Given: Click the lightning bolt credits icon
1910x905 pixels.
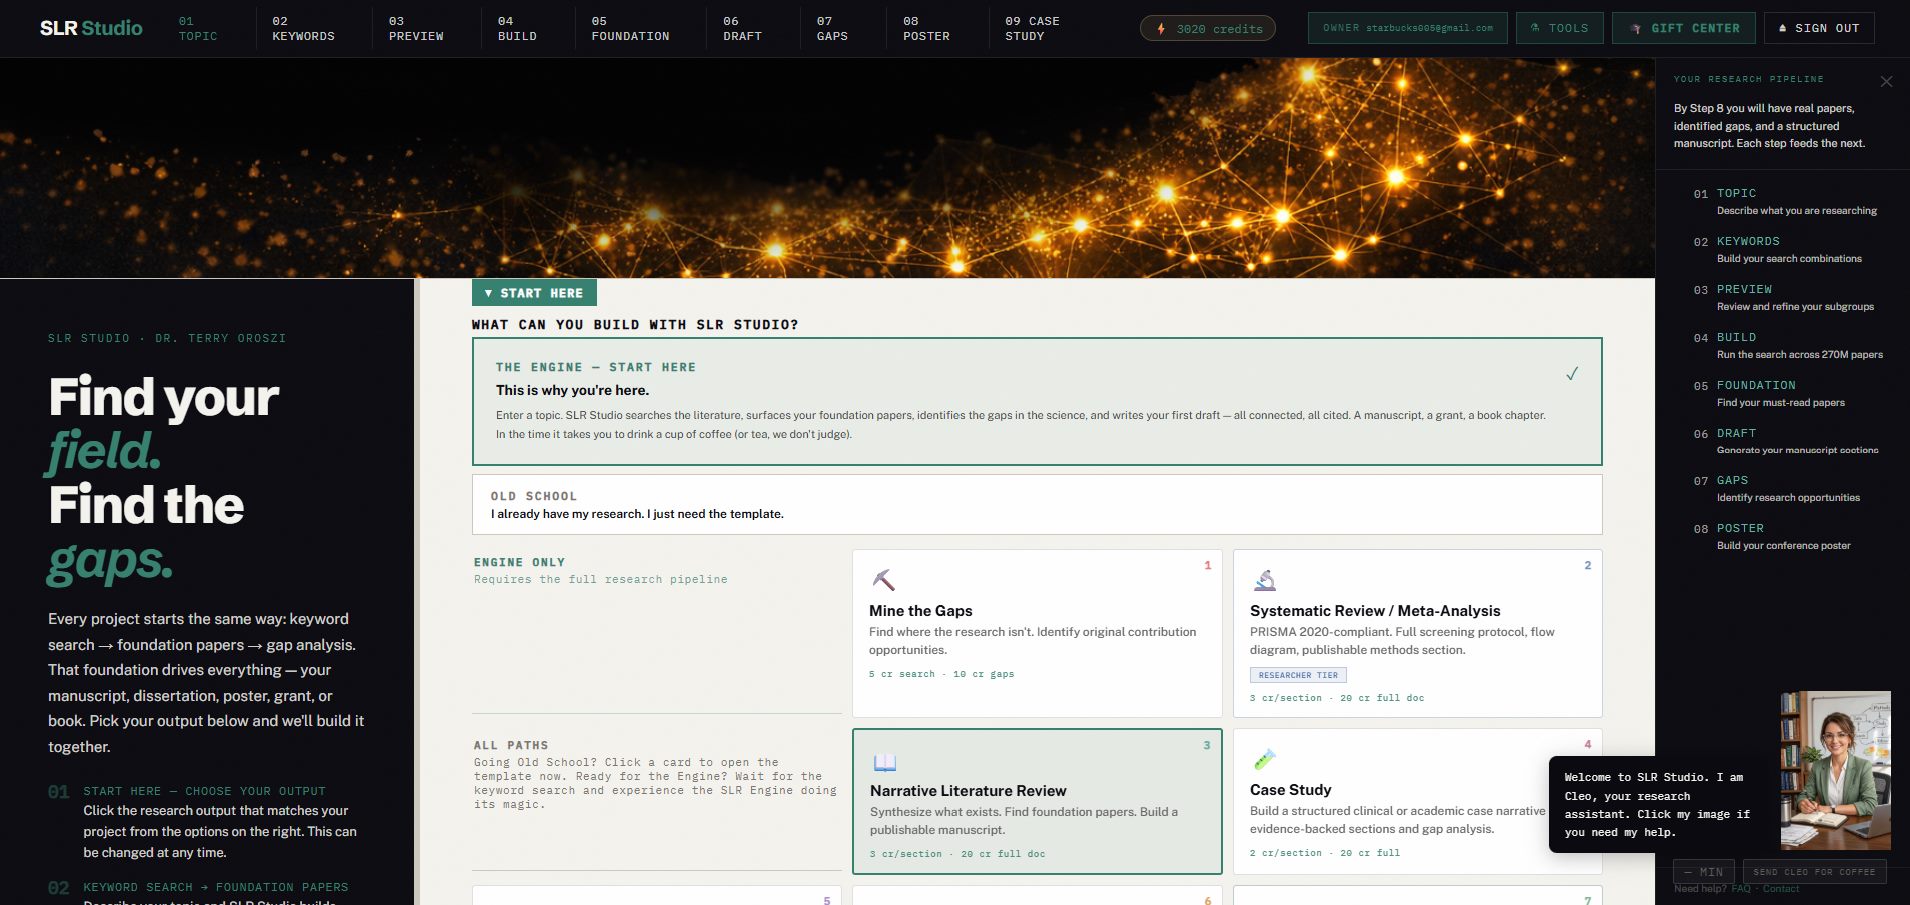Looking at the screenshot, I should [1161, 29].
